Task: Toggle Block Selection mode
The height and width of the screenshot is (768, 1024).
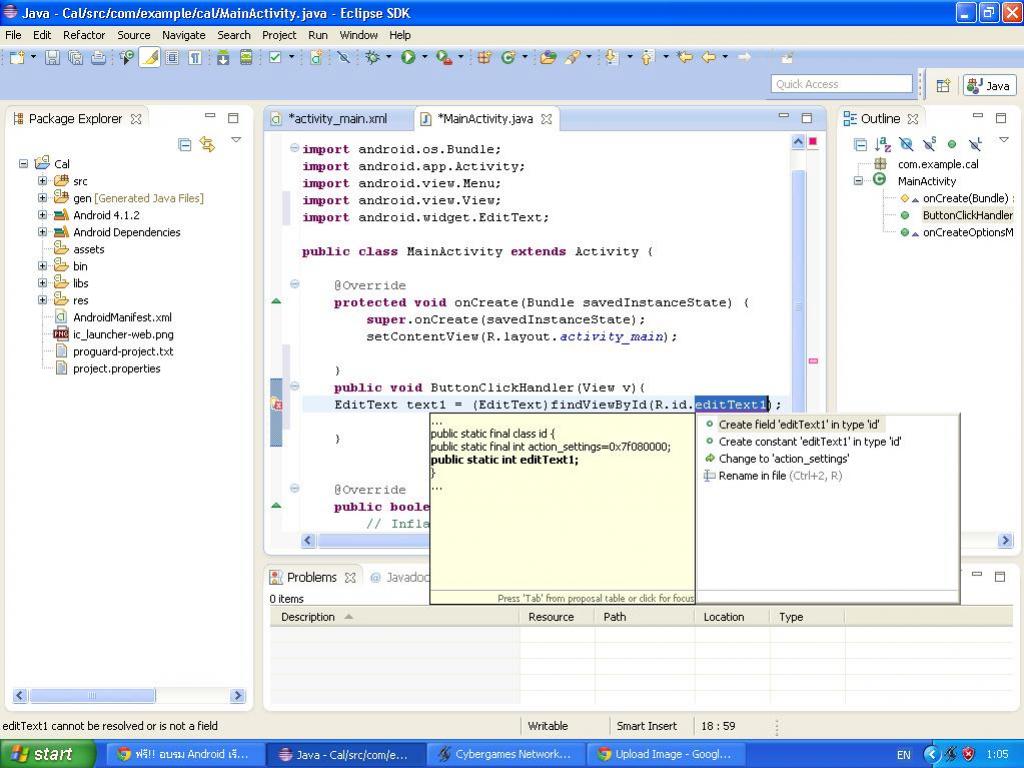Action: click(x=172, y=57)
